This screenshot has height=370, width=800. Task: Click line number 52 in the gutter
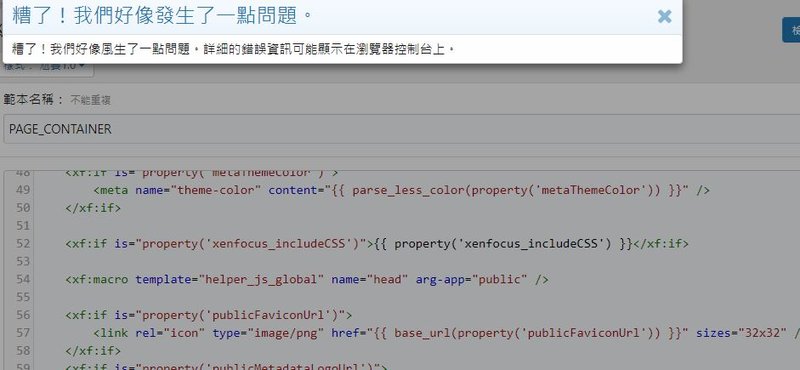click(22, 243)
